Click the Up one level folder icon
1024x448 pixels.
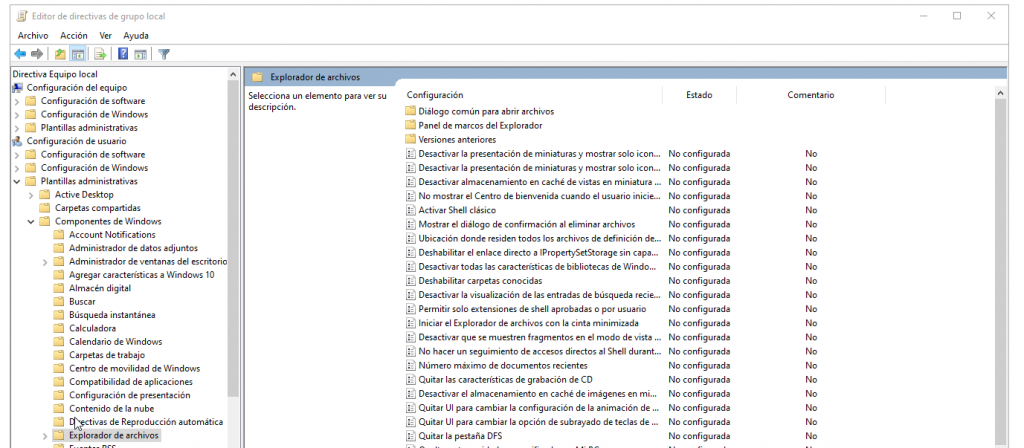60,54
